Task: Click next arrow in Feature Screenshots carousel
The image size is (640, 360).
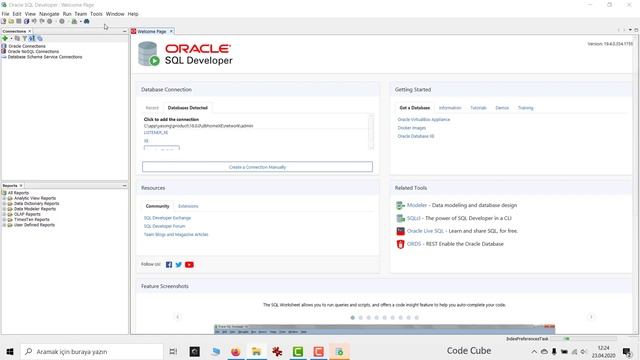Action: [x=591, y=317]
